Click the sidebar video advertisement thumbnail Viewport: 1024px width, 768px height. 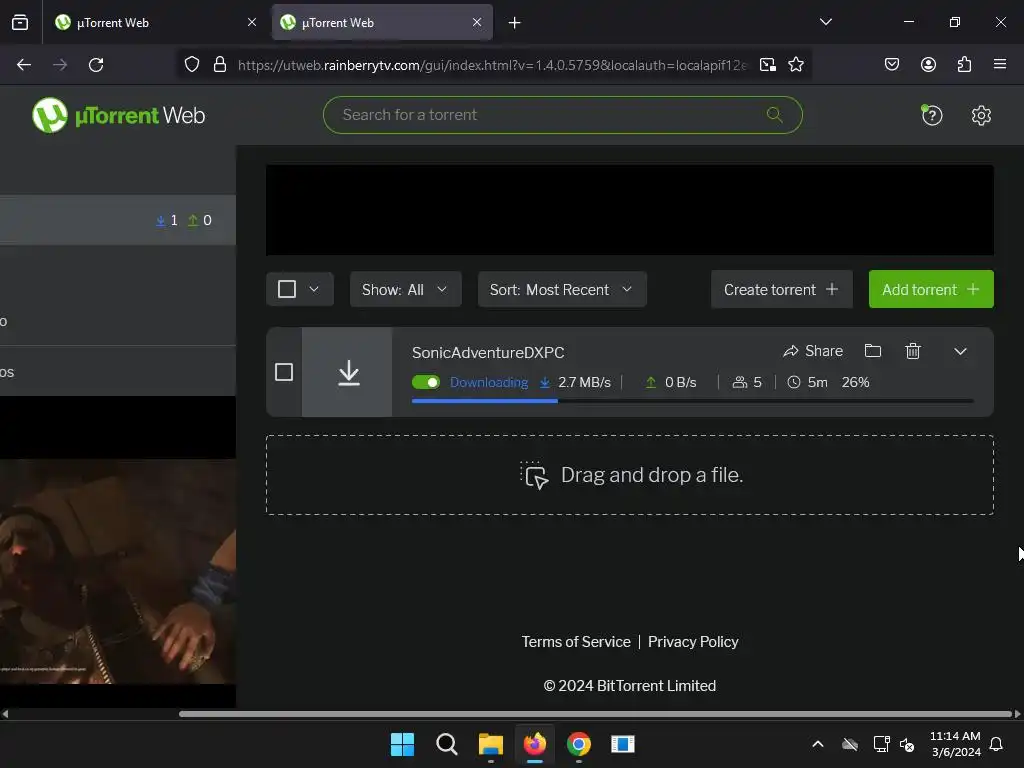118,571
